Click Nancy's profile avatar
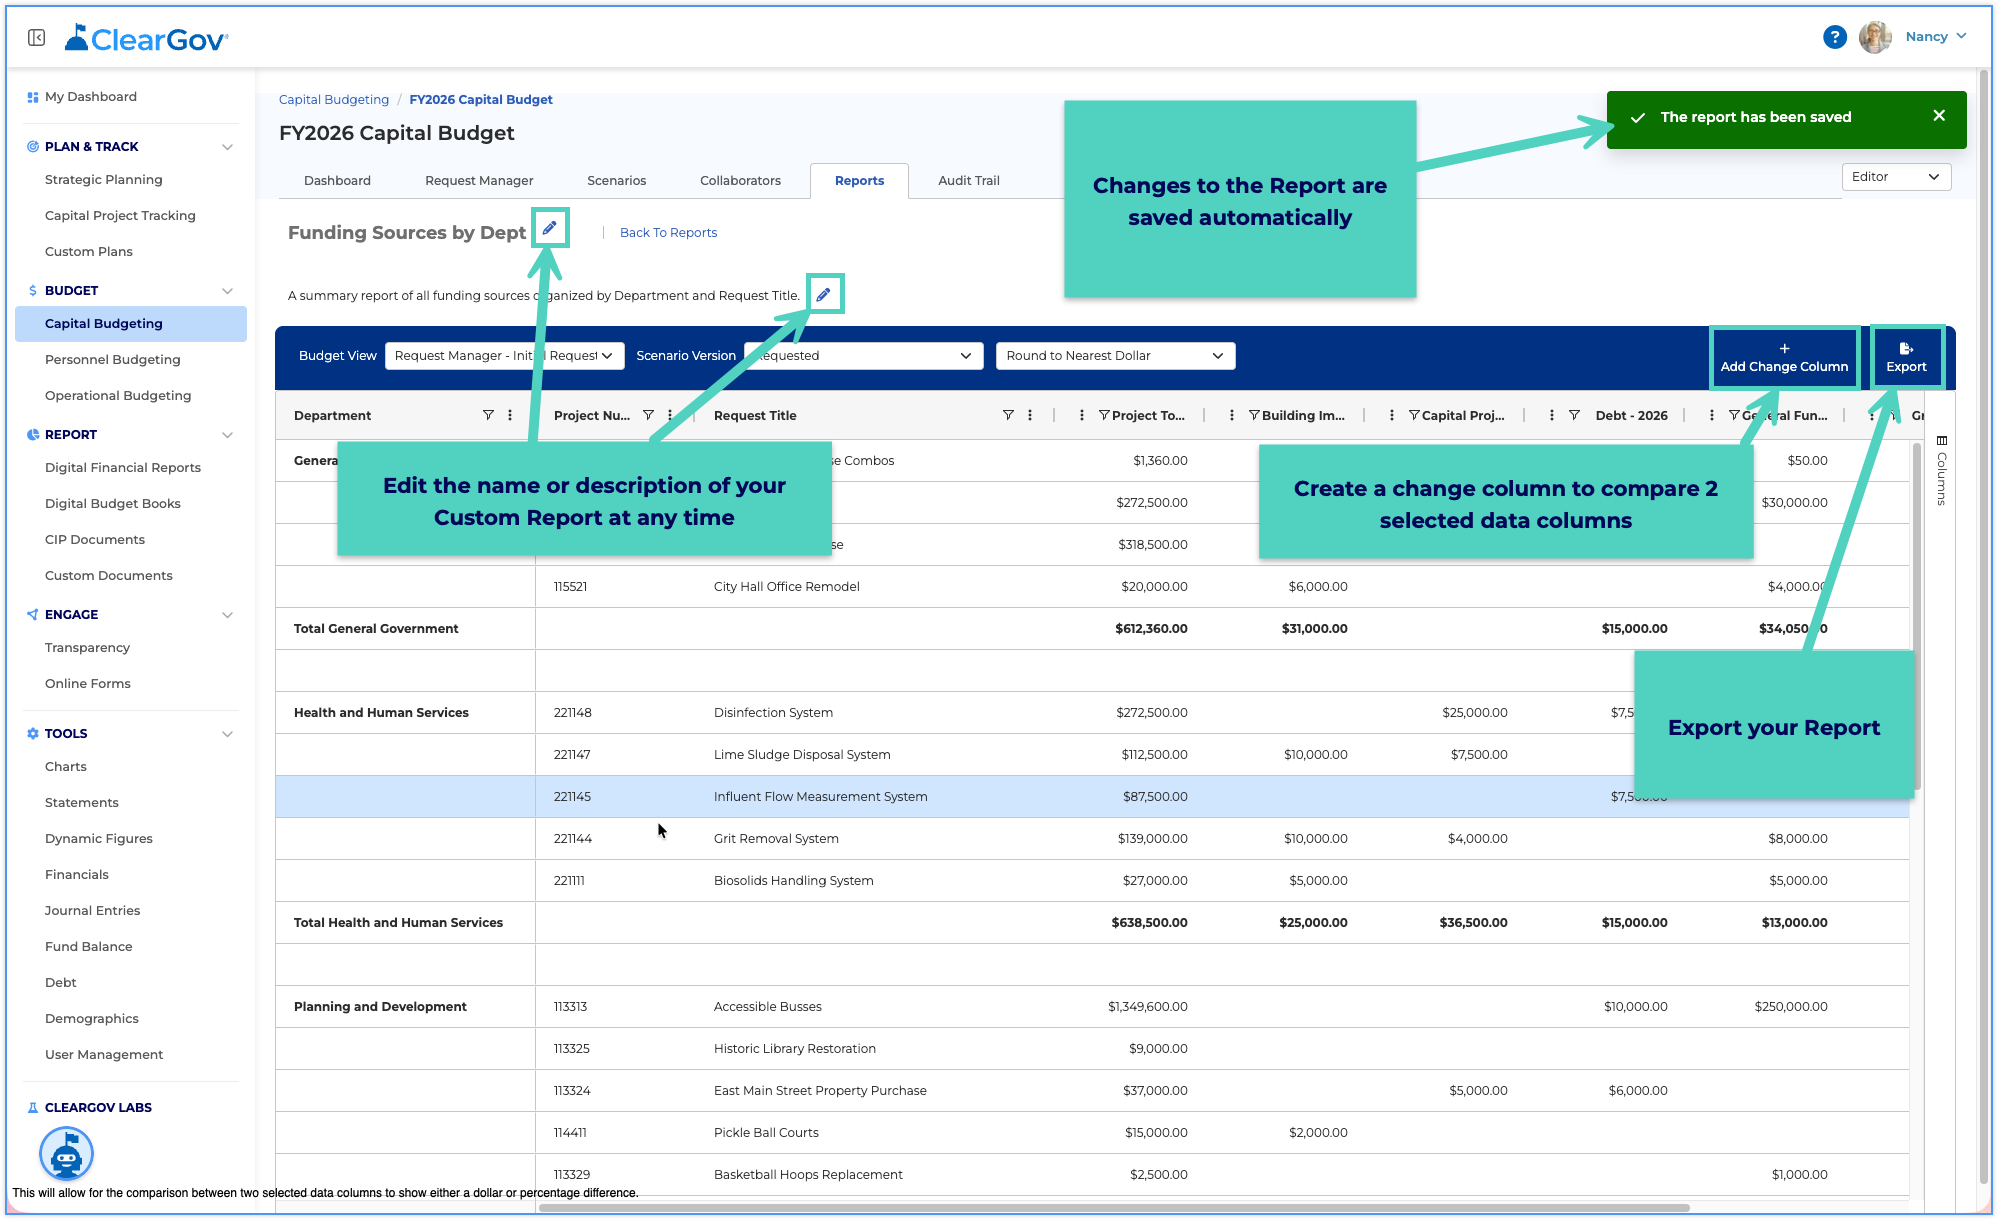The height and width of the screenshot is (1220, 1998). pos(1875,37)
